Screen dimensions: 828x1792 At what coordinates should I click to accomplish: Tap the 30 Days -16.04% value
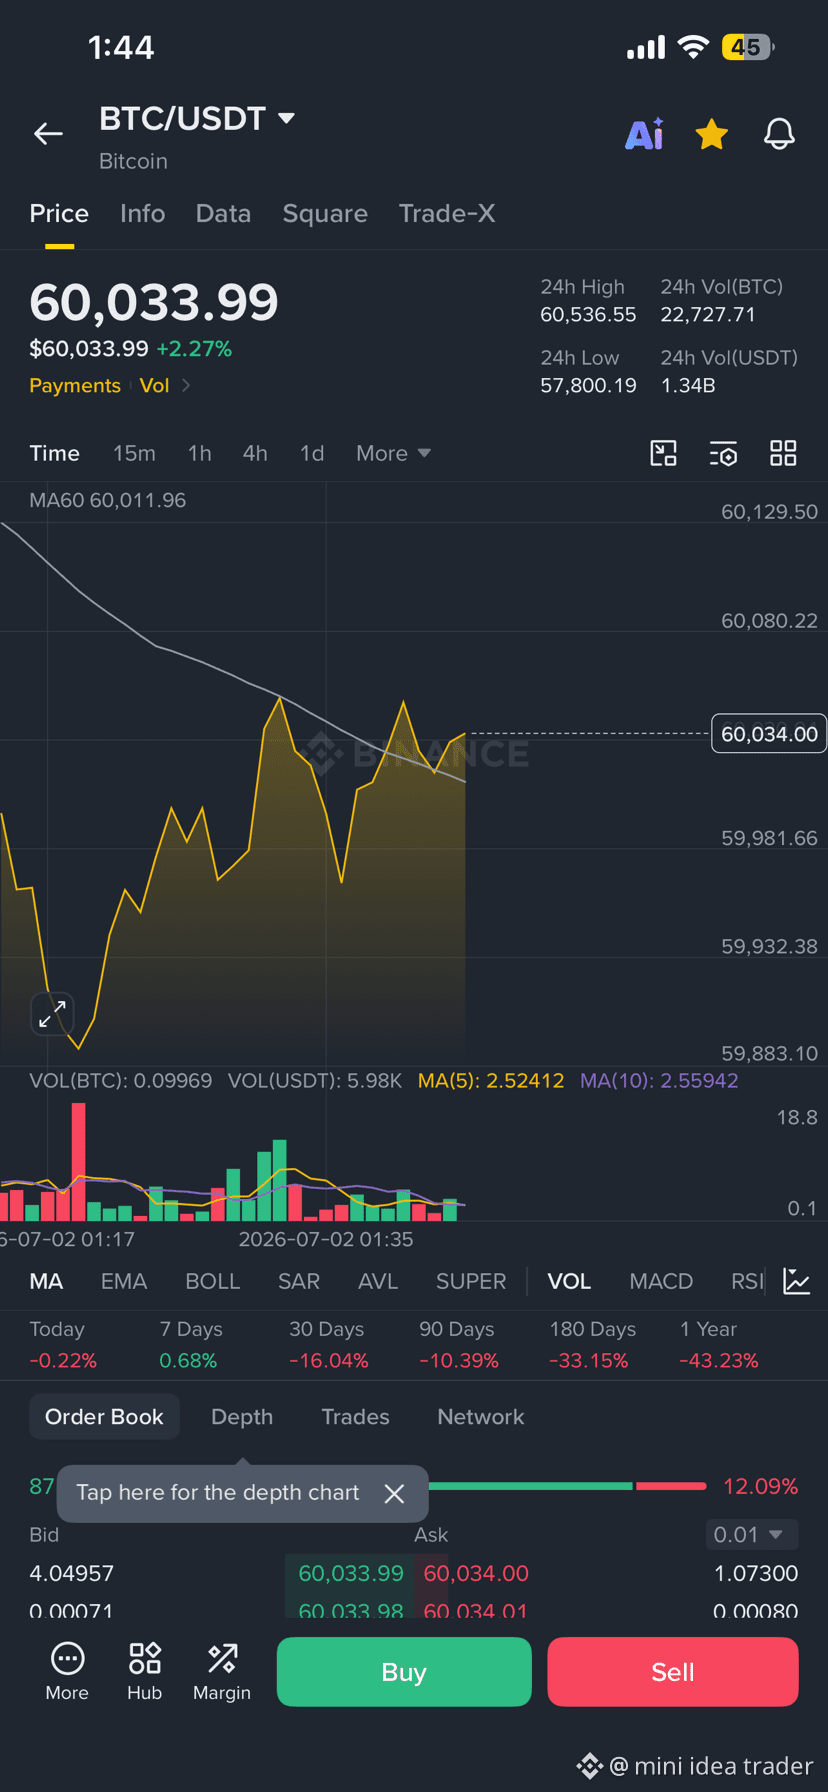(x=329, y=1360)
